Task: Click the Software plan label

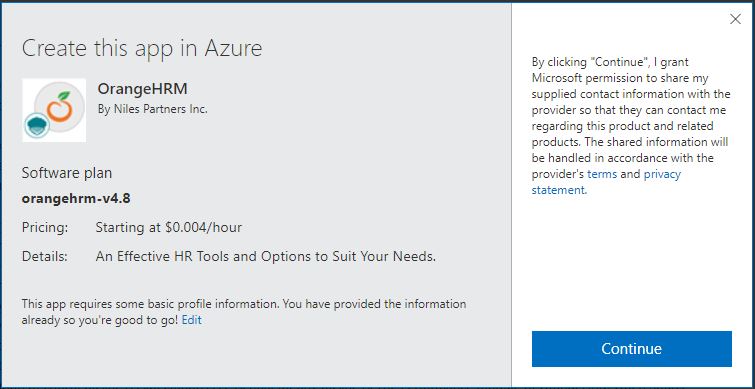Action: tap(67, 173)
